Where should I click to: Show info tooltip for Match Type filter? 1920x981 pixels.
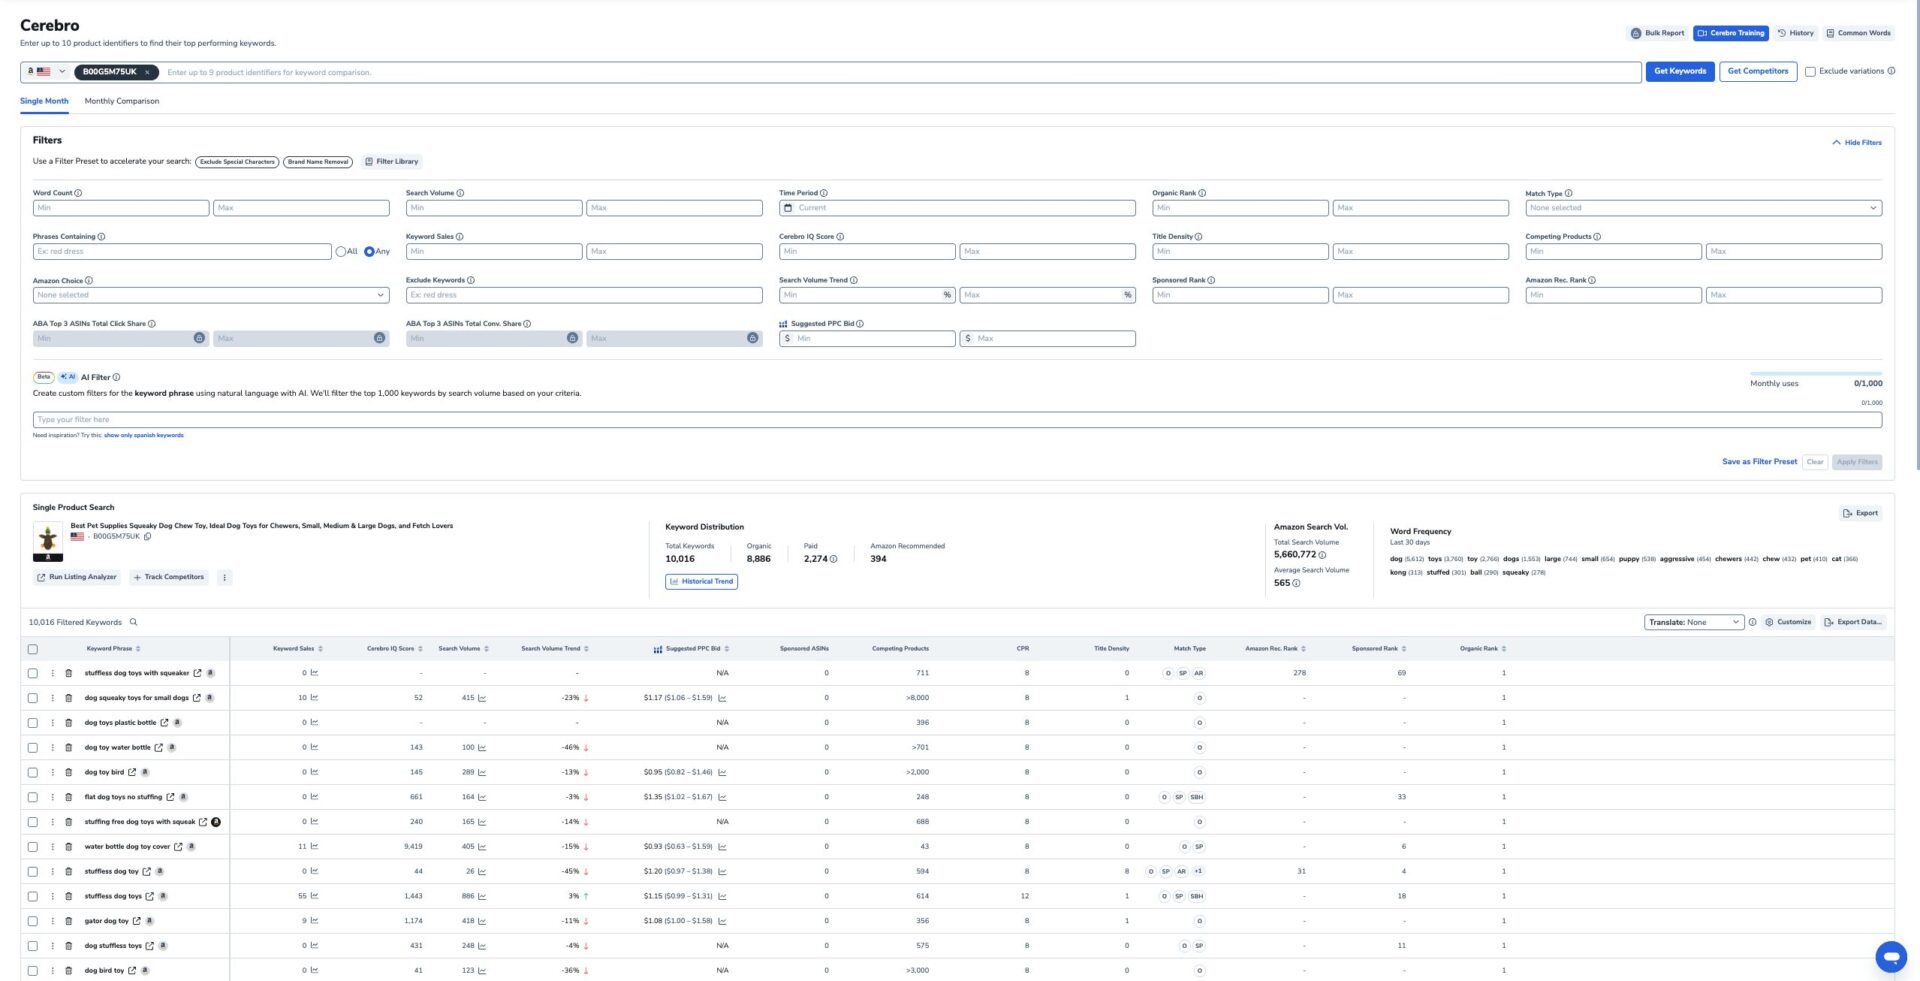pos(1568,193)
